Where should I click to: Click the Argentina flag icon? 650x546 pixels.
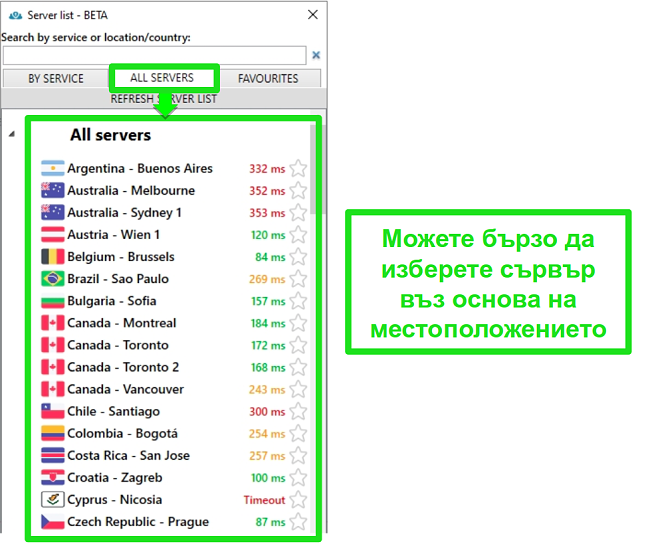pyautogui.click(x=53, y=168)
